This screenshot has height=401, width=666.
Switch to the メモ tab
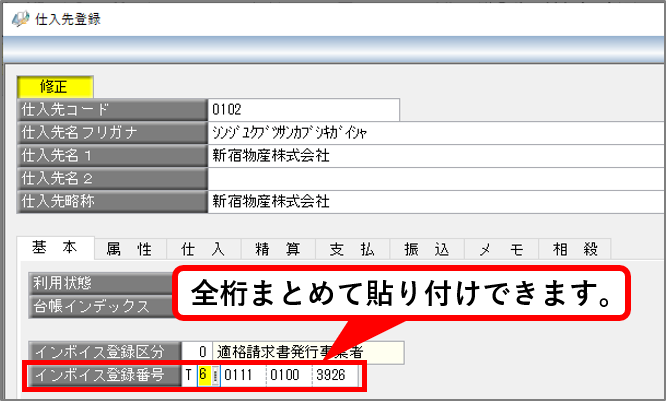501,249
